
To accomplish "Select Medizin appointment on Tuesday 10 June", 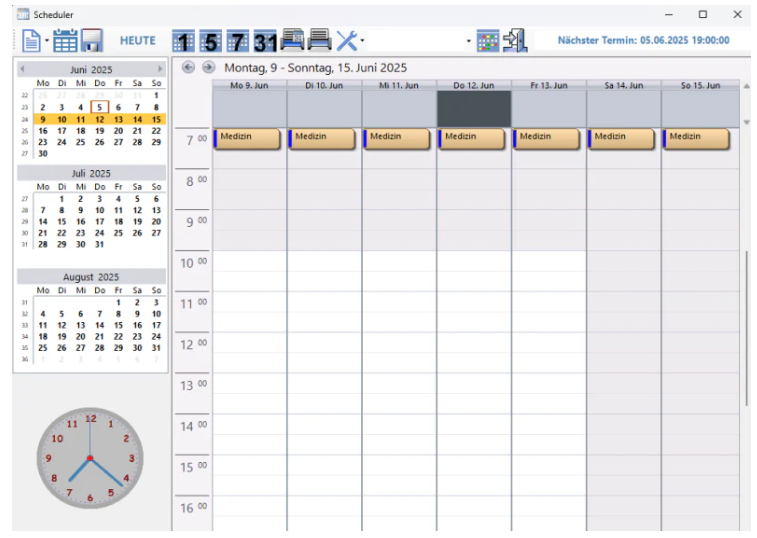I will (322, 139).
